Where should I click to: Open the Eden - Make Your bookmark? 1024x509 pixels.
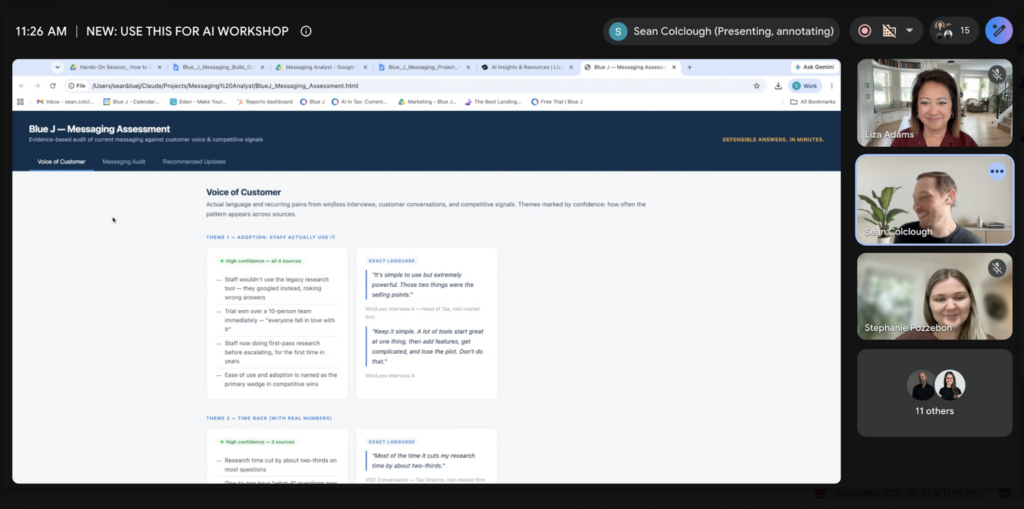click(x=197, y=102)
